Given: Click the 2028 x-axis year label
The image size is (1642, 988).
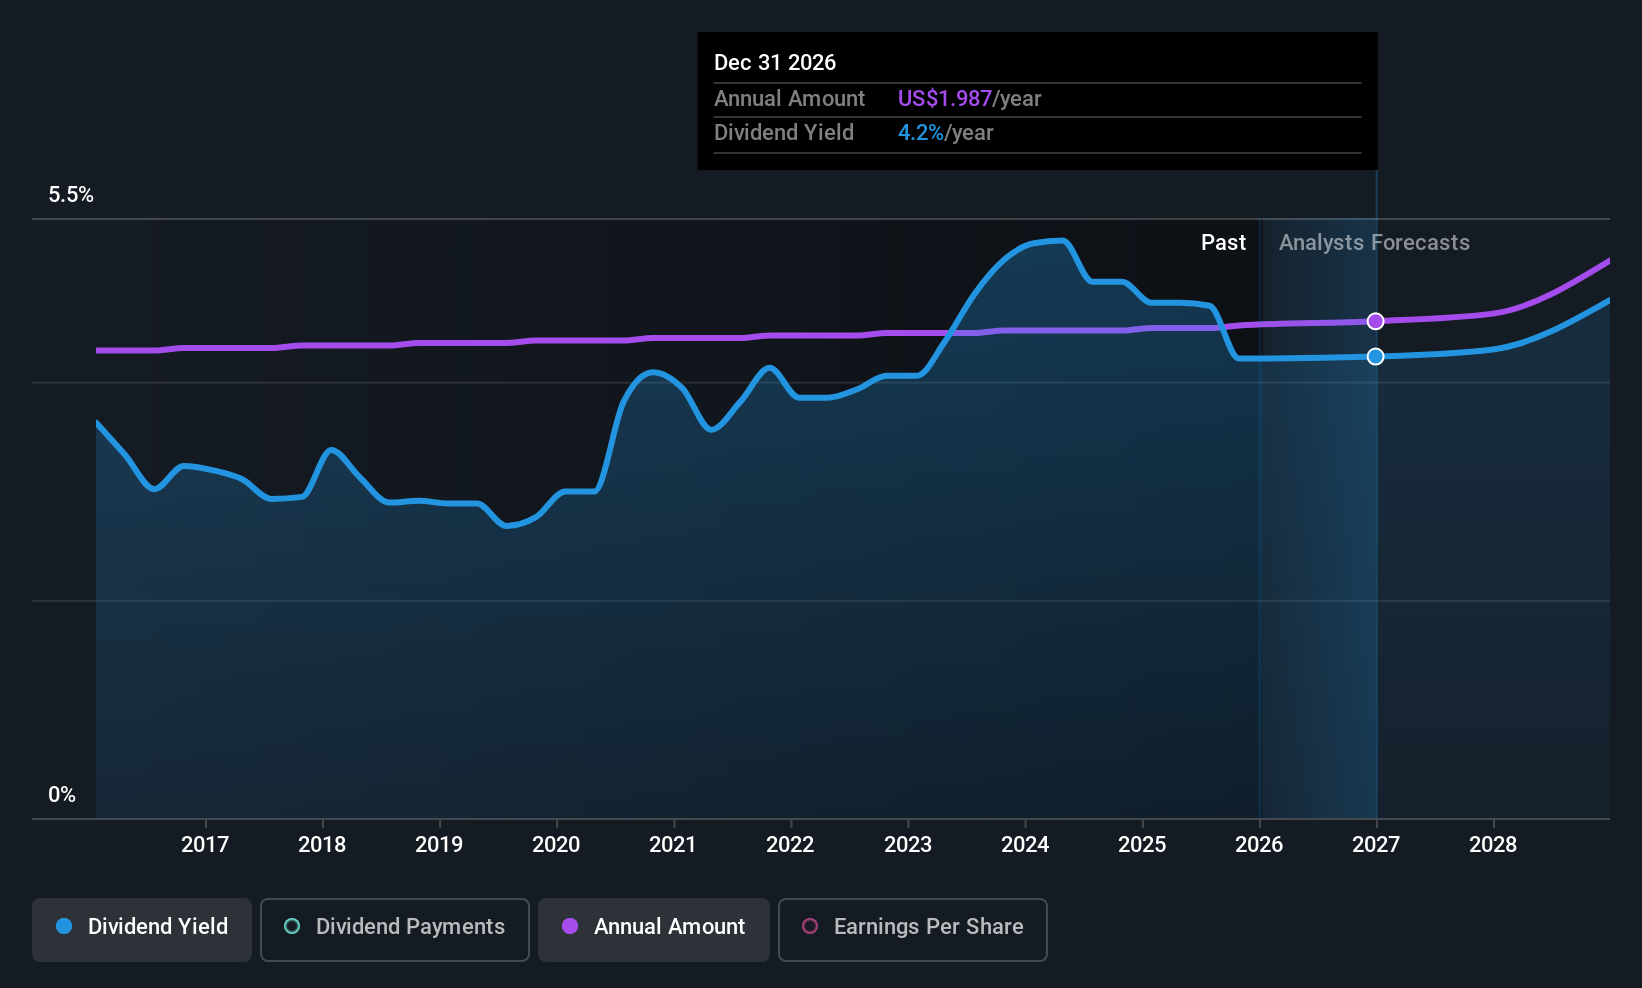Looking at the screenshot, I should [1493, 844].
